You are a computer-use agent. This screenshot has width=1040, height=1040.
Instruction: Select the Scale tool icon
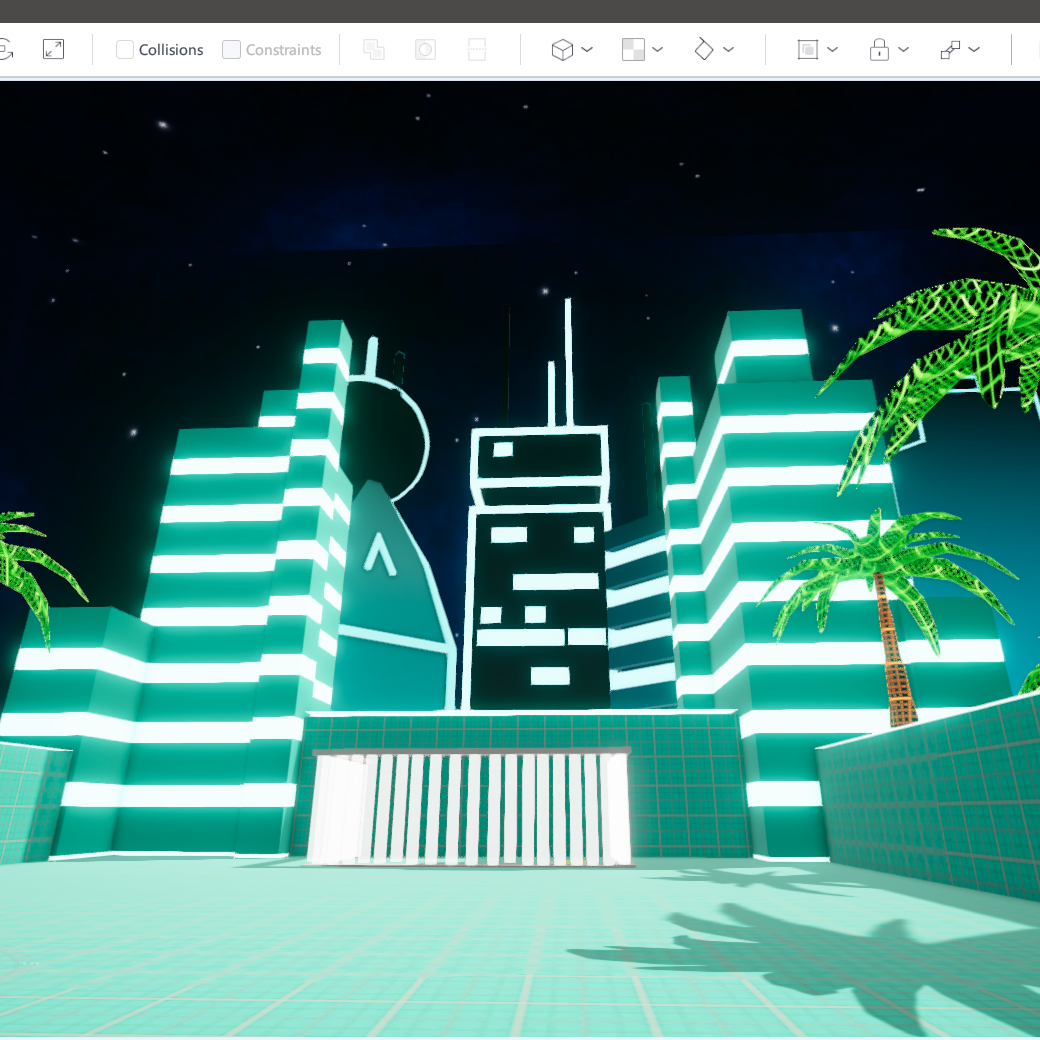point(53,49)
